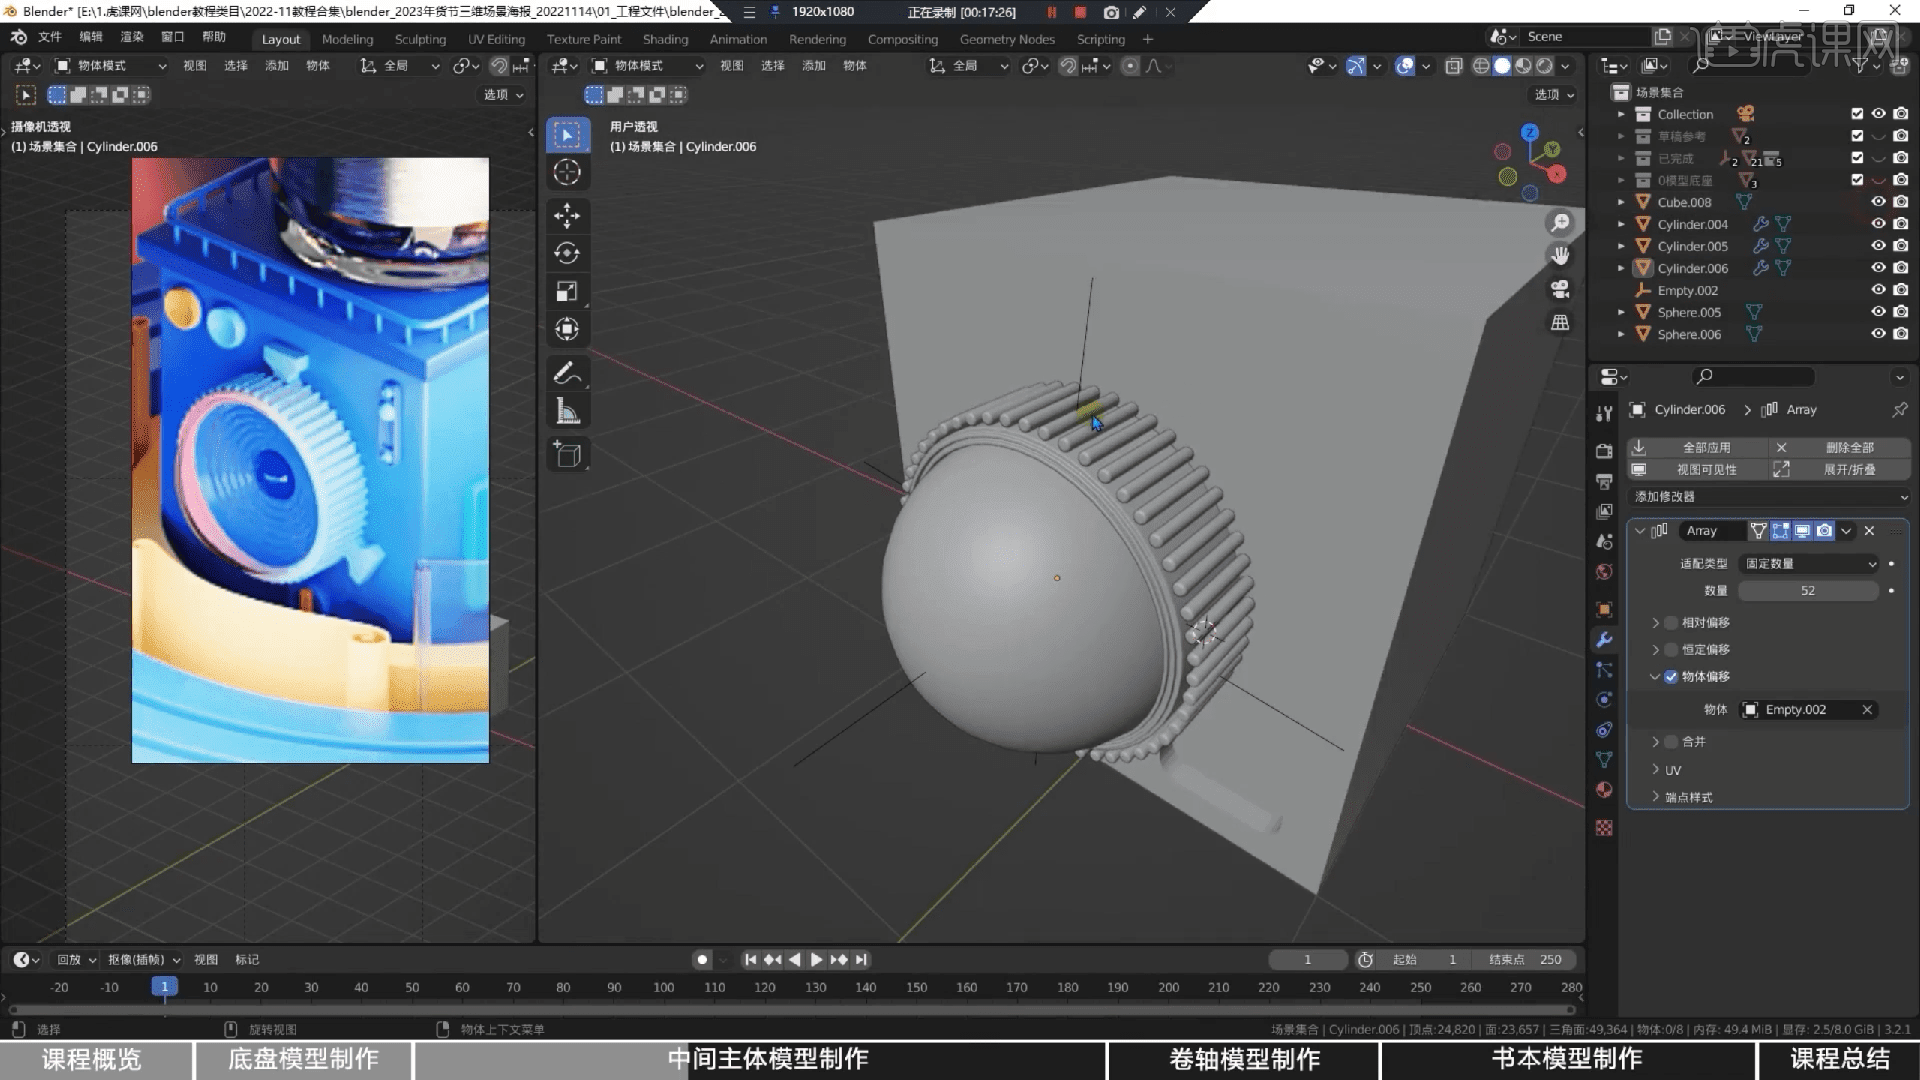Viewport: 1920px width, 1080px height.
Task: Open Array modifier extra options arrow
Action: click(x=1846, y=531)
